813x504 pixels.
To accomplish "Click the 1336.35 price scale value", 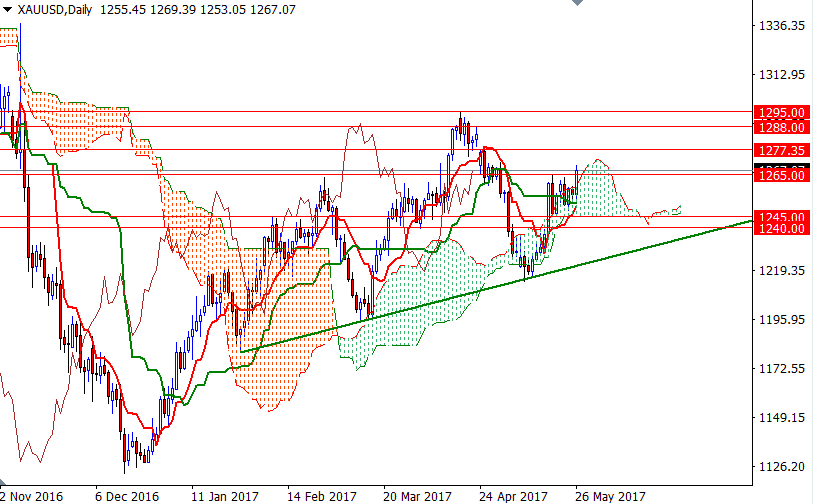I will pyautogui.click(x=782, y=25).
